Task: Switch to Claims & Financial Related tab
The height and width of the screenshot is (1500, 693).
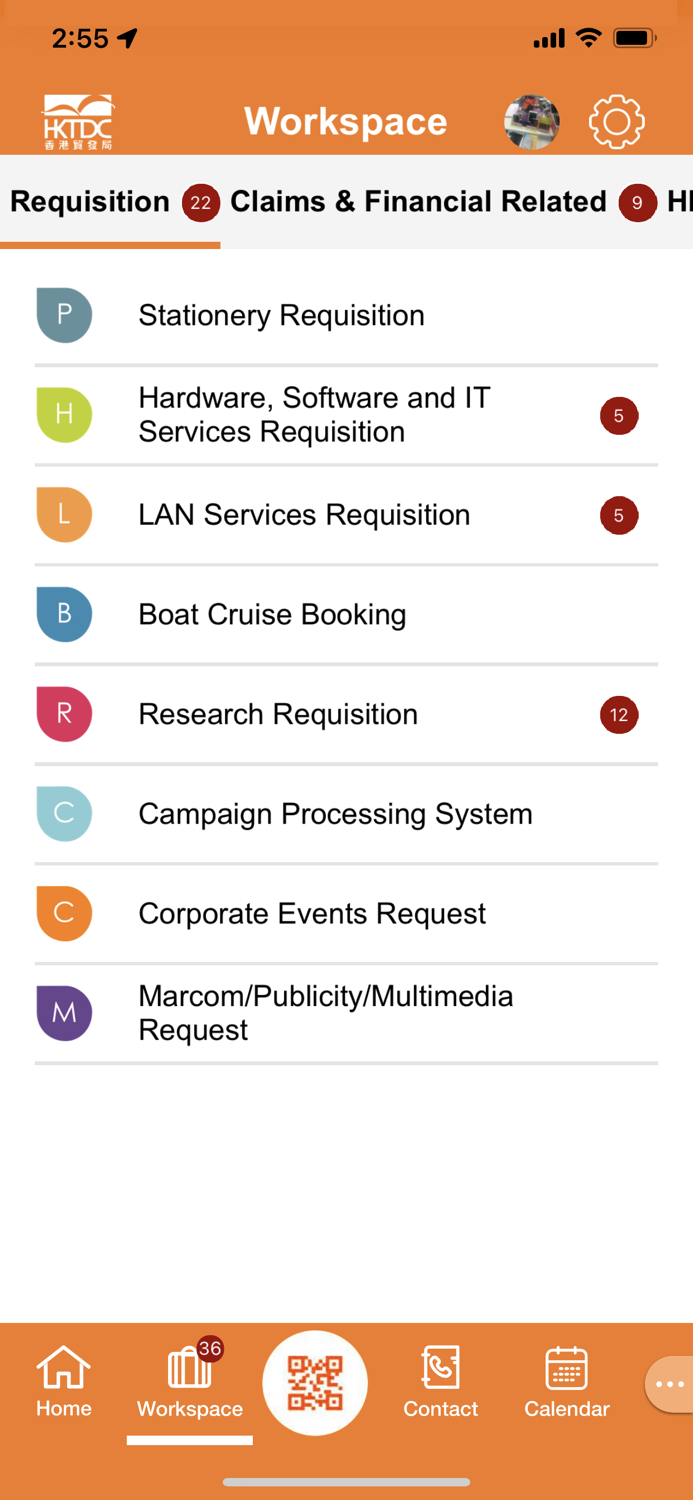Action: [x=418, y=201]
